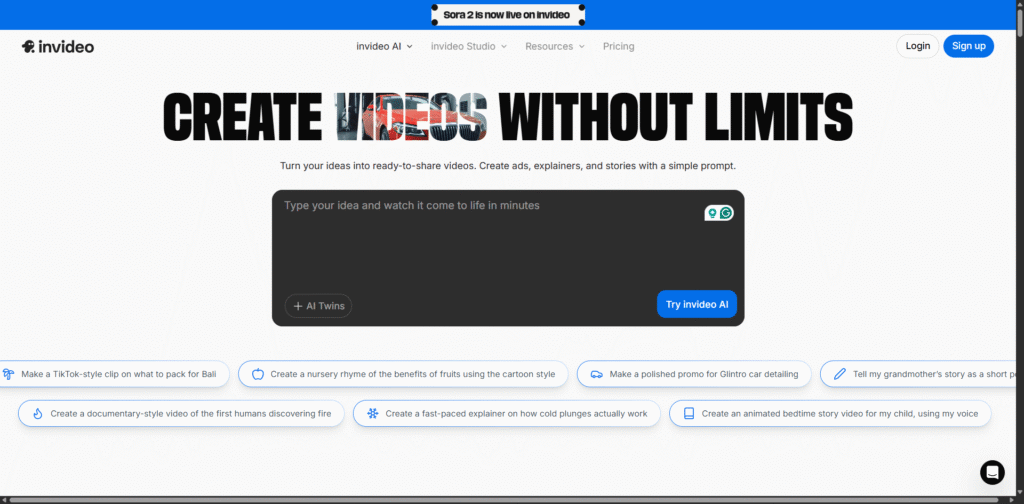
Task: Click the car icon on the Glintro promo chip
Action: (596, 374)
